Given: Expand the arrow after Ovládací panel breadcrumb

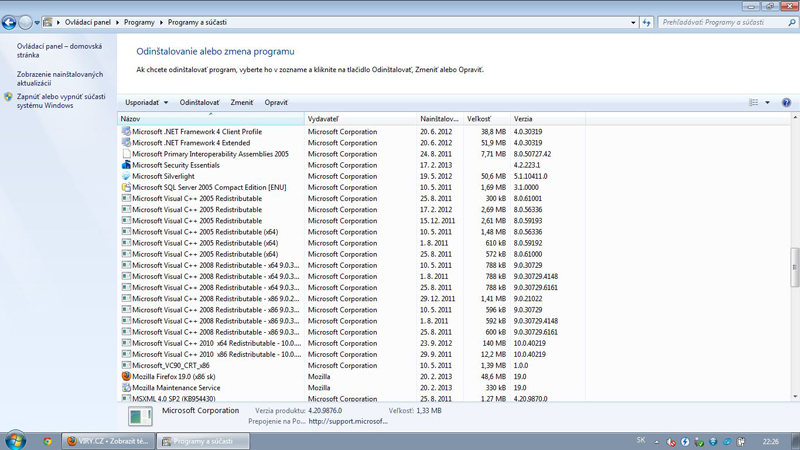Looking at the screenshot, I should pos(117,22).
